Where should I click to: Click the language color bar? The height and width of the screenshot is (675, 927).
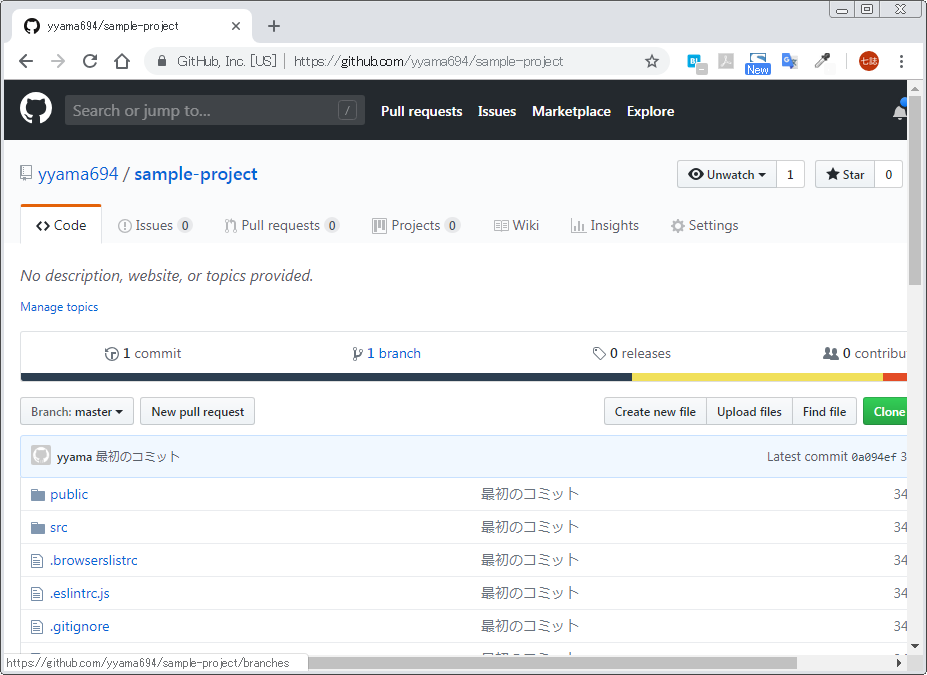coord(464,377)
